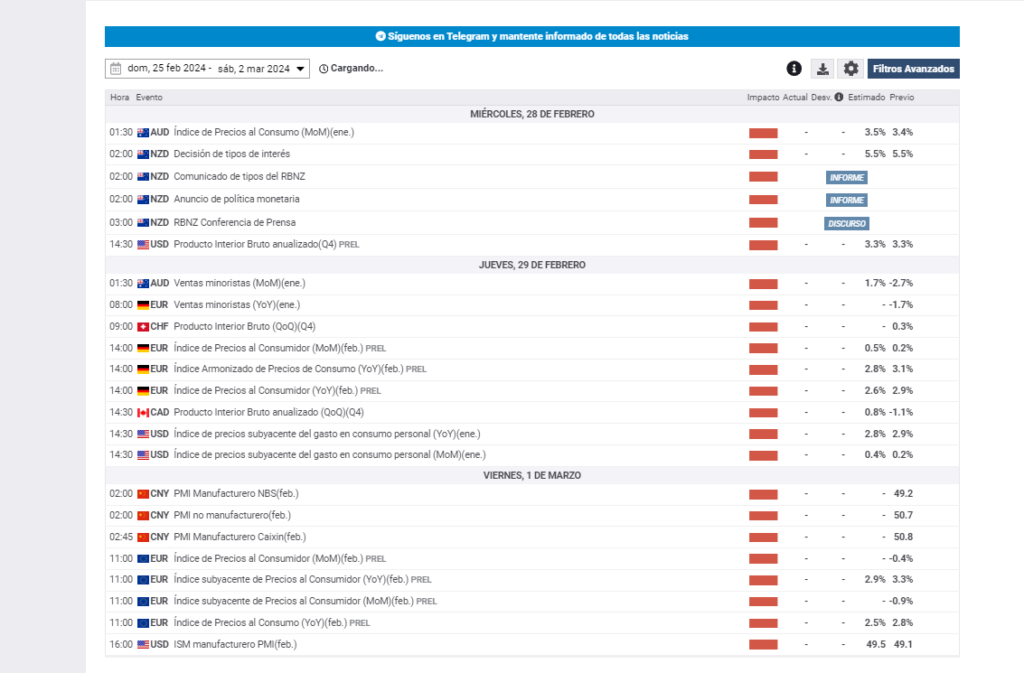Click the Swiss flag on the CHF row
Image resolution: width=1024 pixels, height=673 pixels.
click(x=143, y=327)
